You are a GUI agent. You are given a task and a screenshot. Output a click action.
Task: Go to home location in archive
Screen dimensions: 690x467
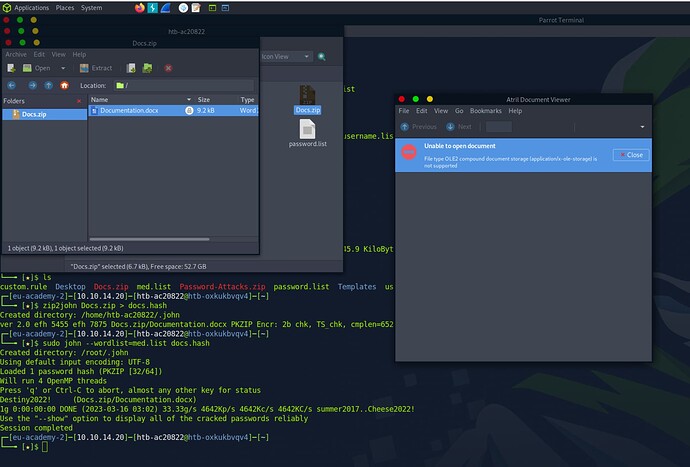[x=64, y=86]
